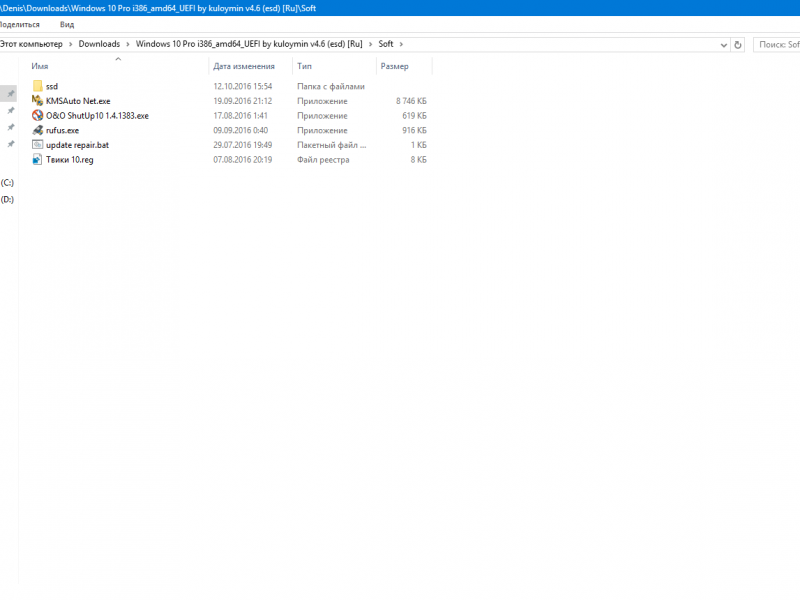
Task: Click the date 07.08.2016 20:19
Action: tap(243, 160)
